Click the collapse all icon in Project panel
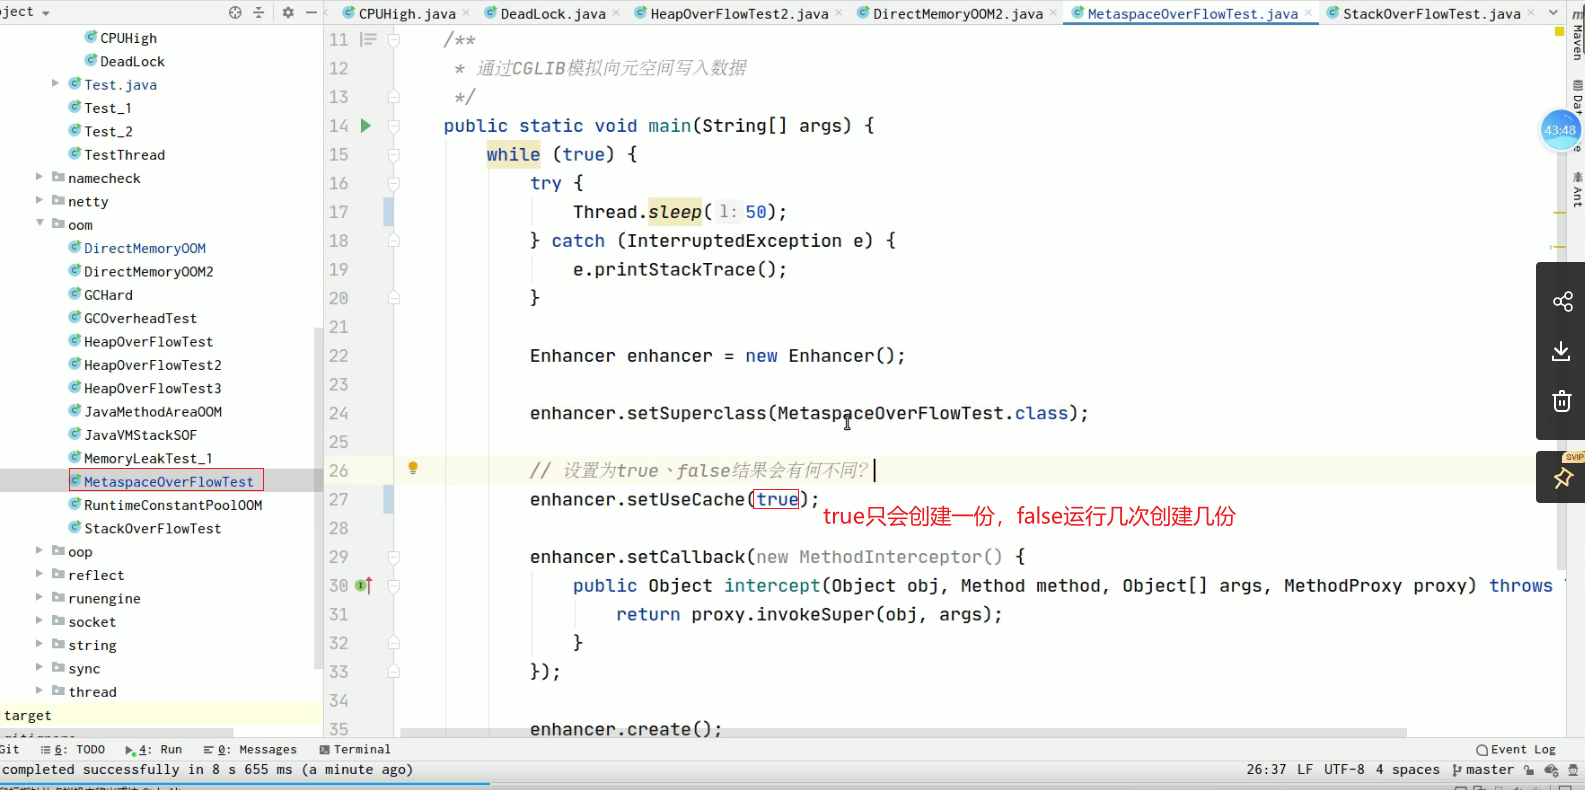The image size is (1585, 790). [x=259, y=12]
